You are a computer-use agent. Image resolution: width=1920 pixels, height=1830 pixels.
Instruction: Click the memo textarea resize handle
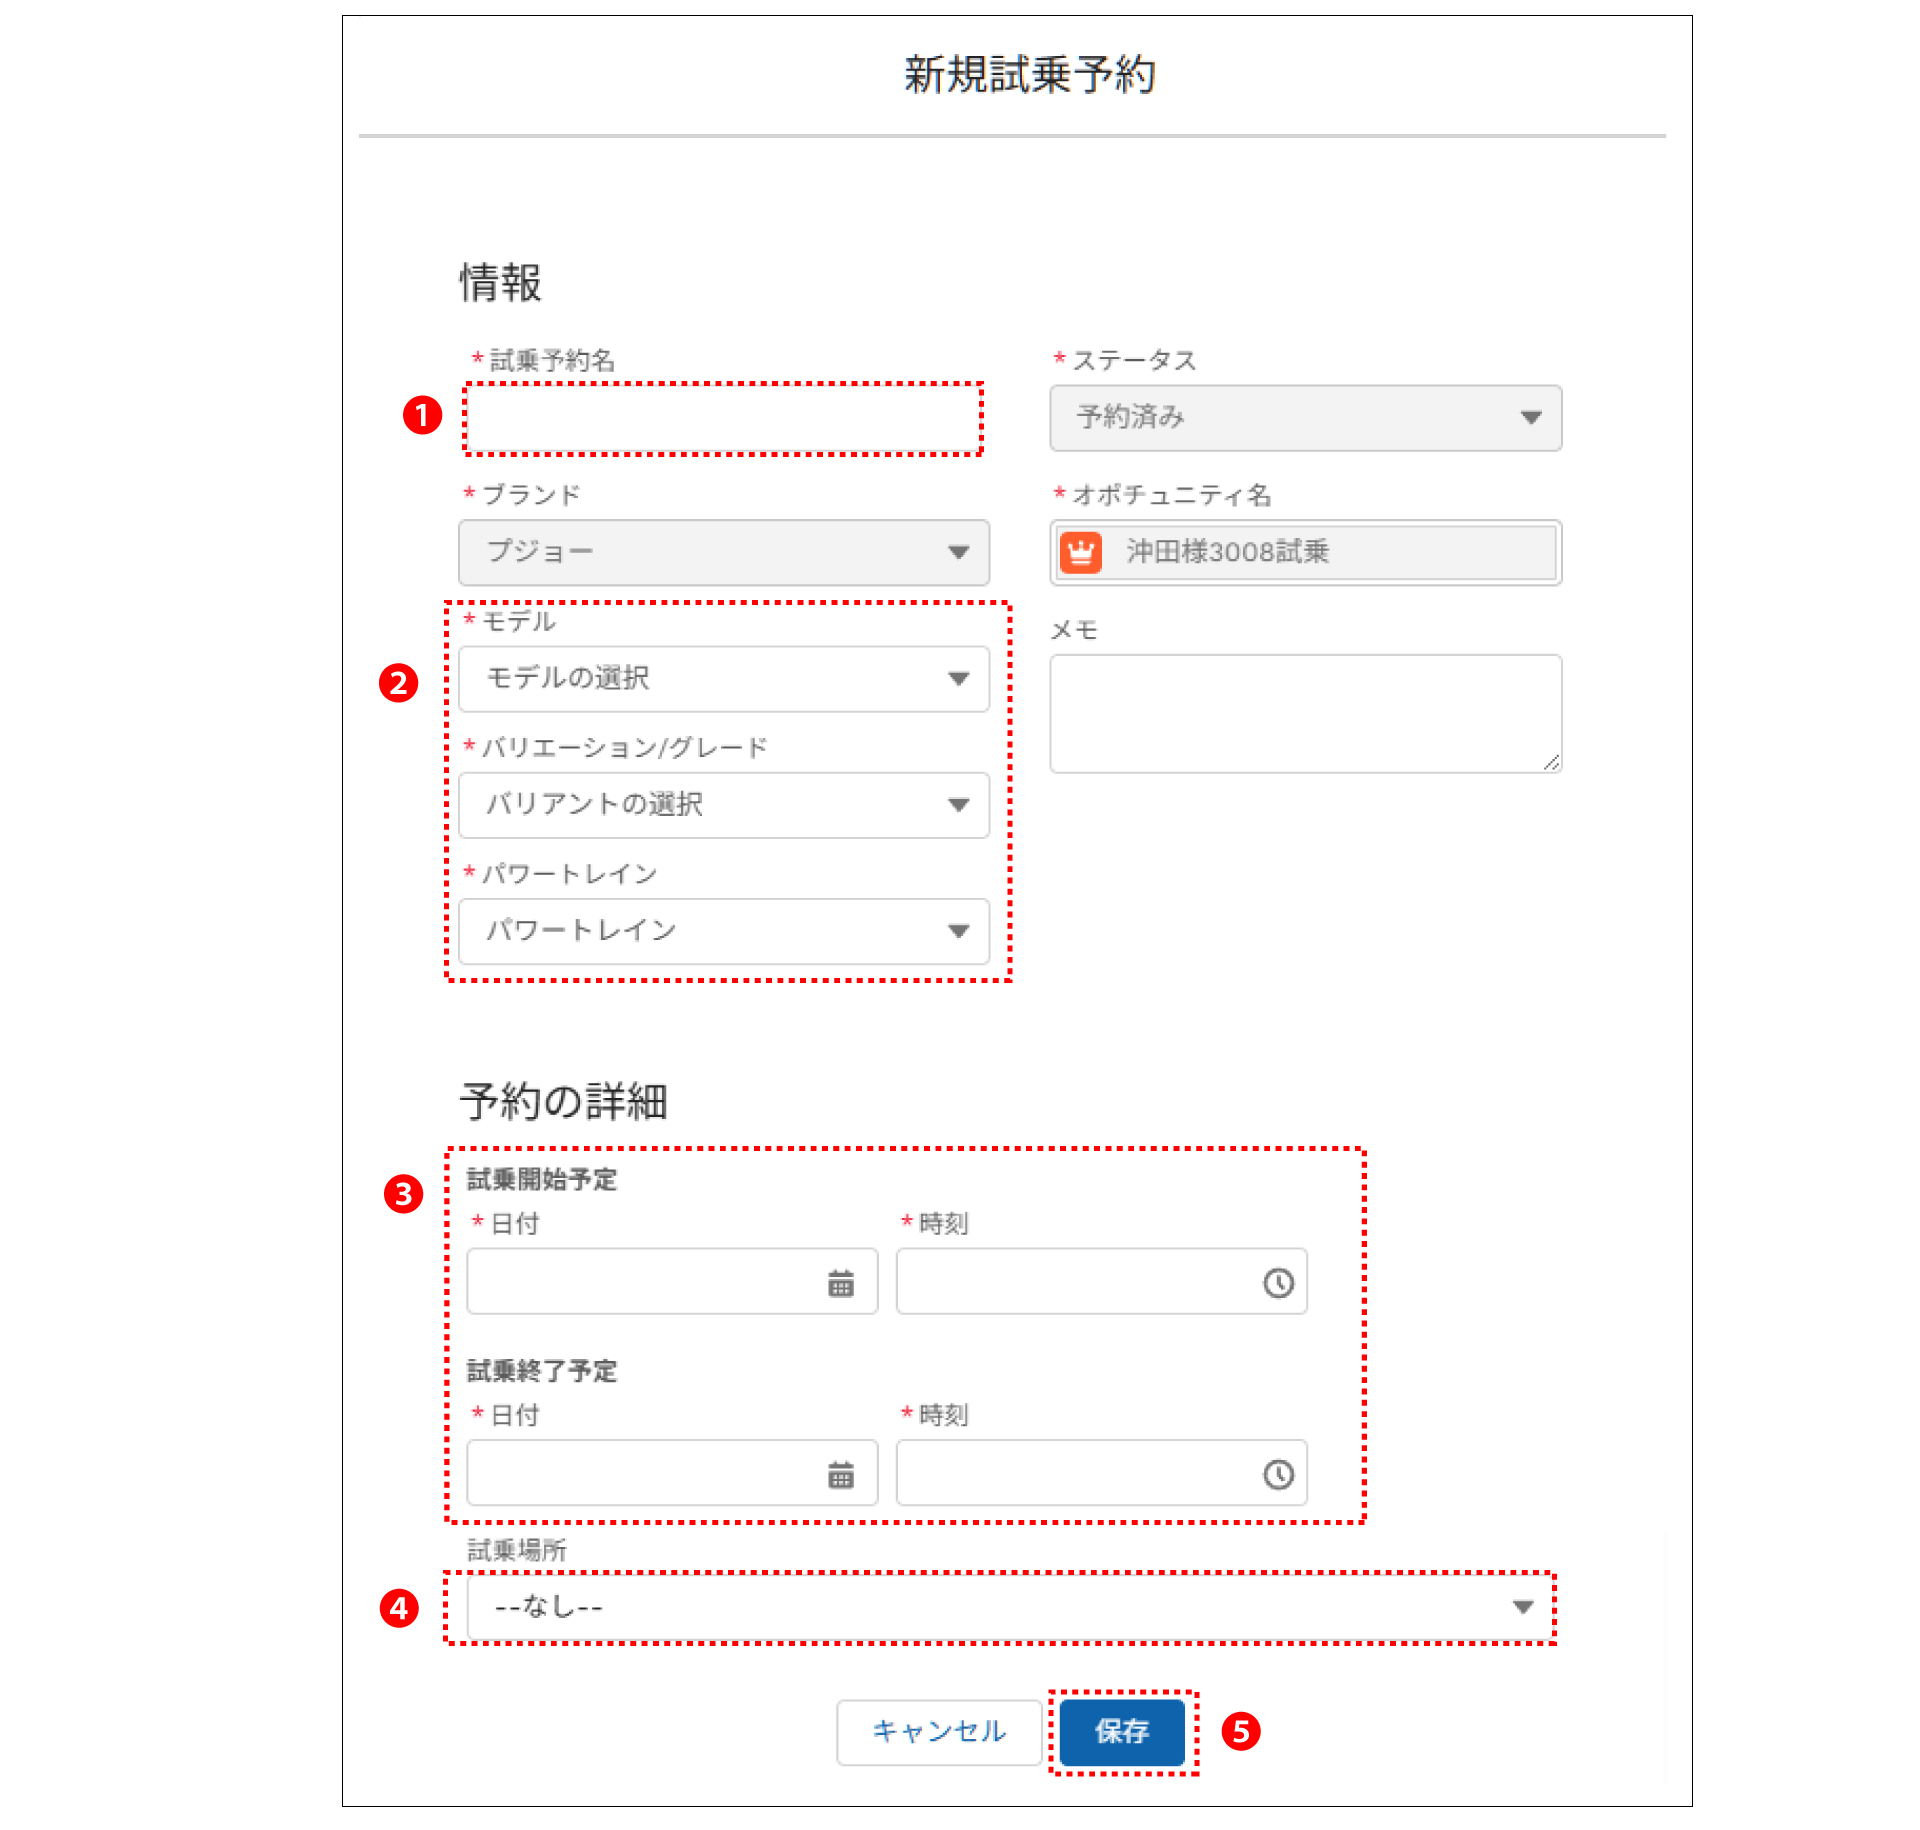1551,763
